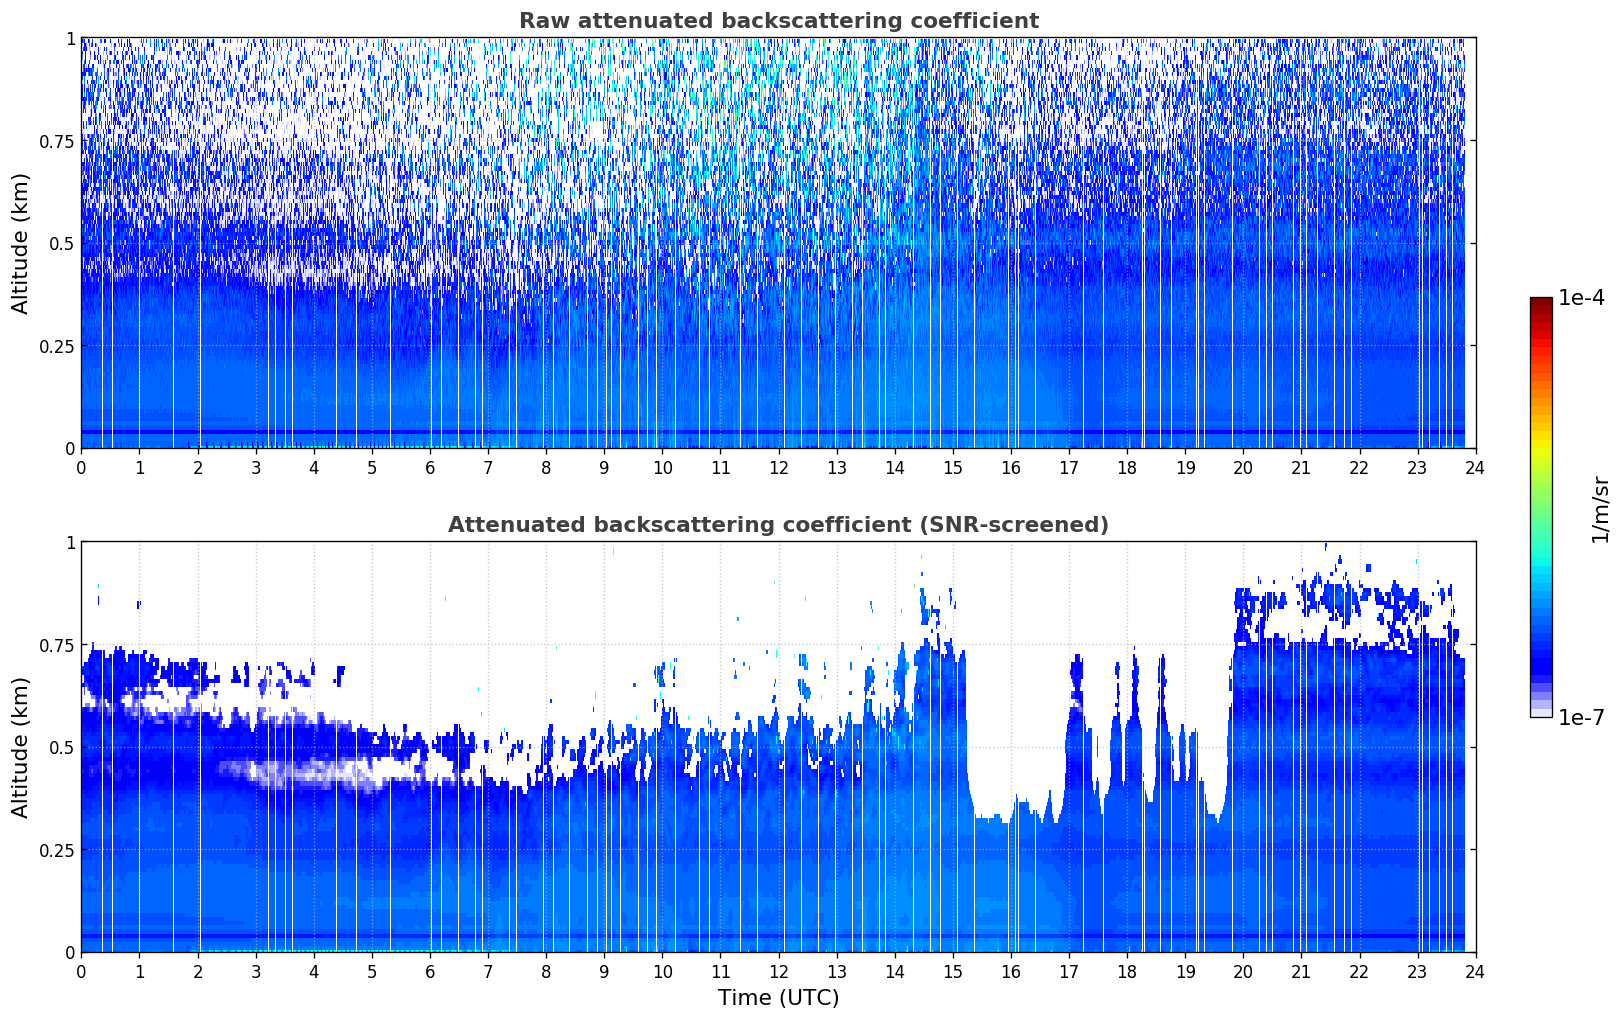This screenshot has height=1020, width=1621.
Task: Click the "1e-4" colorbar maximum label
Action: coord(1581,298)
